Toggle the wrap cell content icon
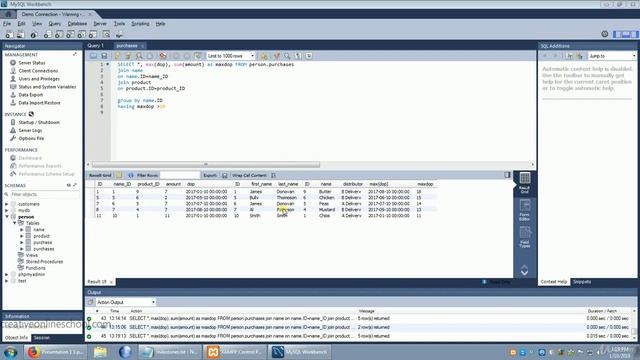The height and width of the screenshot is (360, 640). [x=273, y=176]
